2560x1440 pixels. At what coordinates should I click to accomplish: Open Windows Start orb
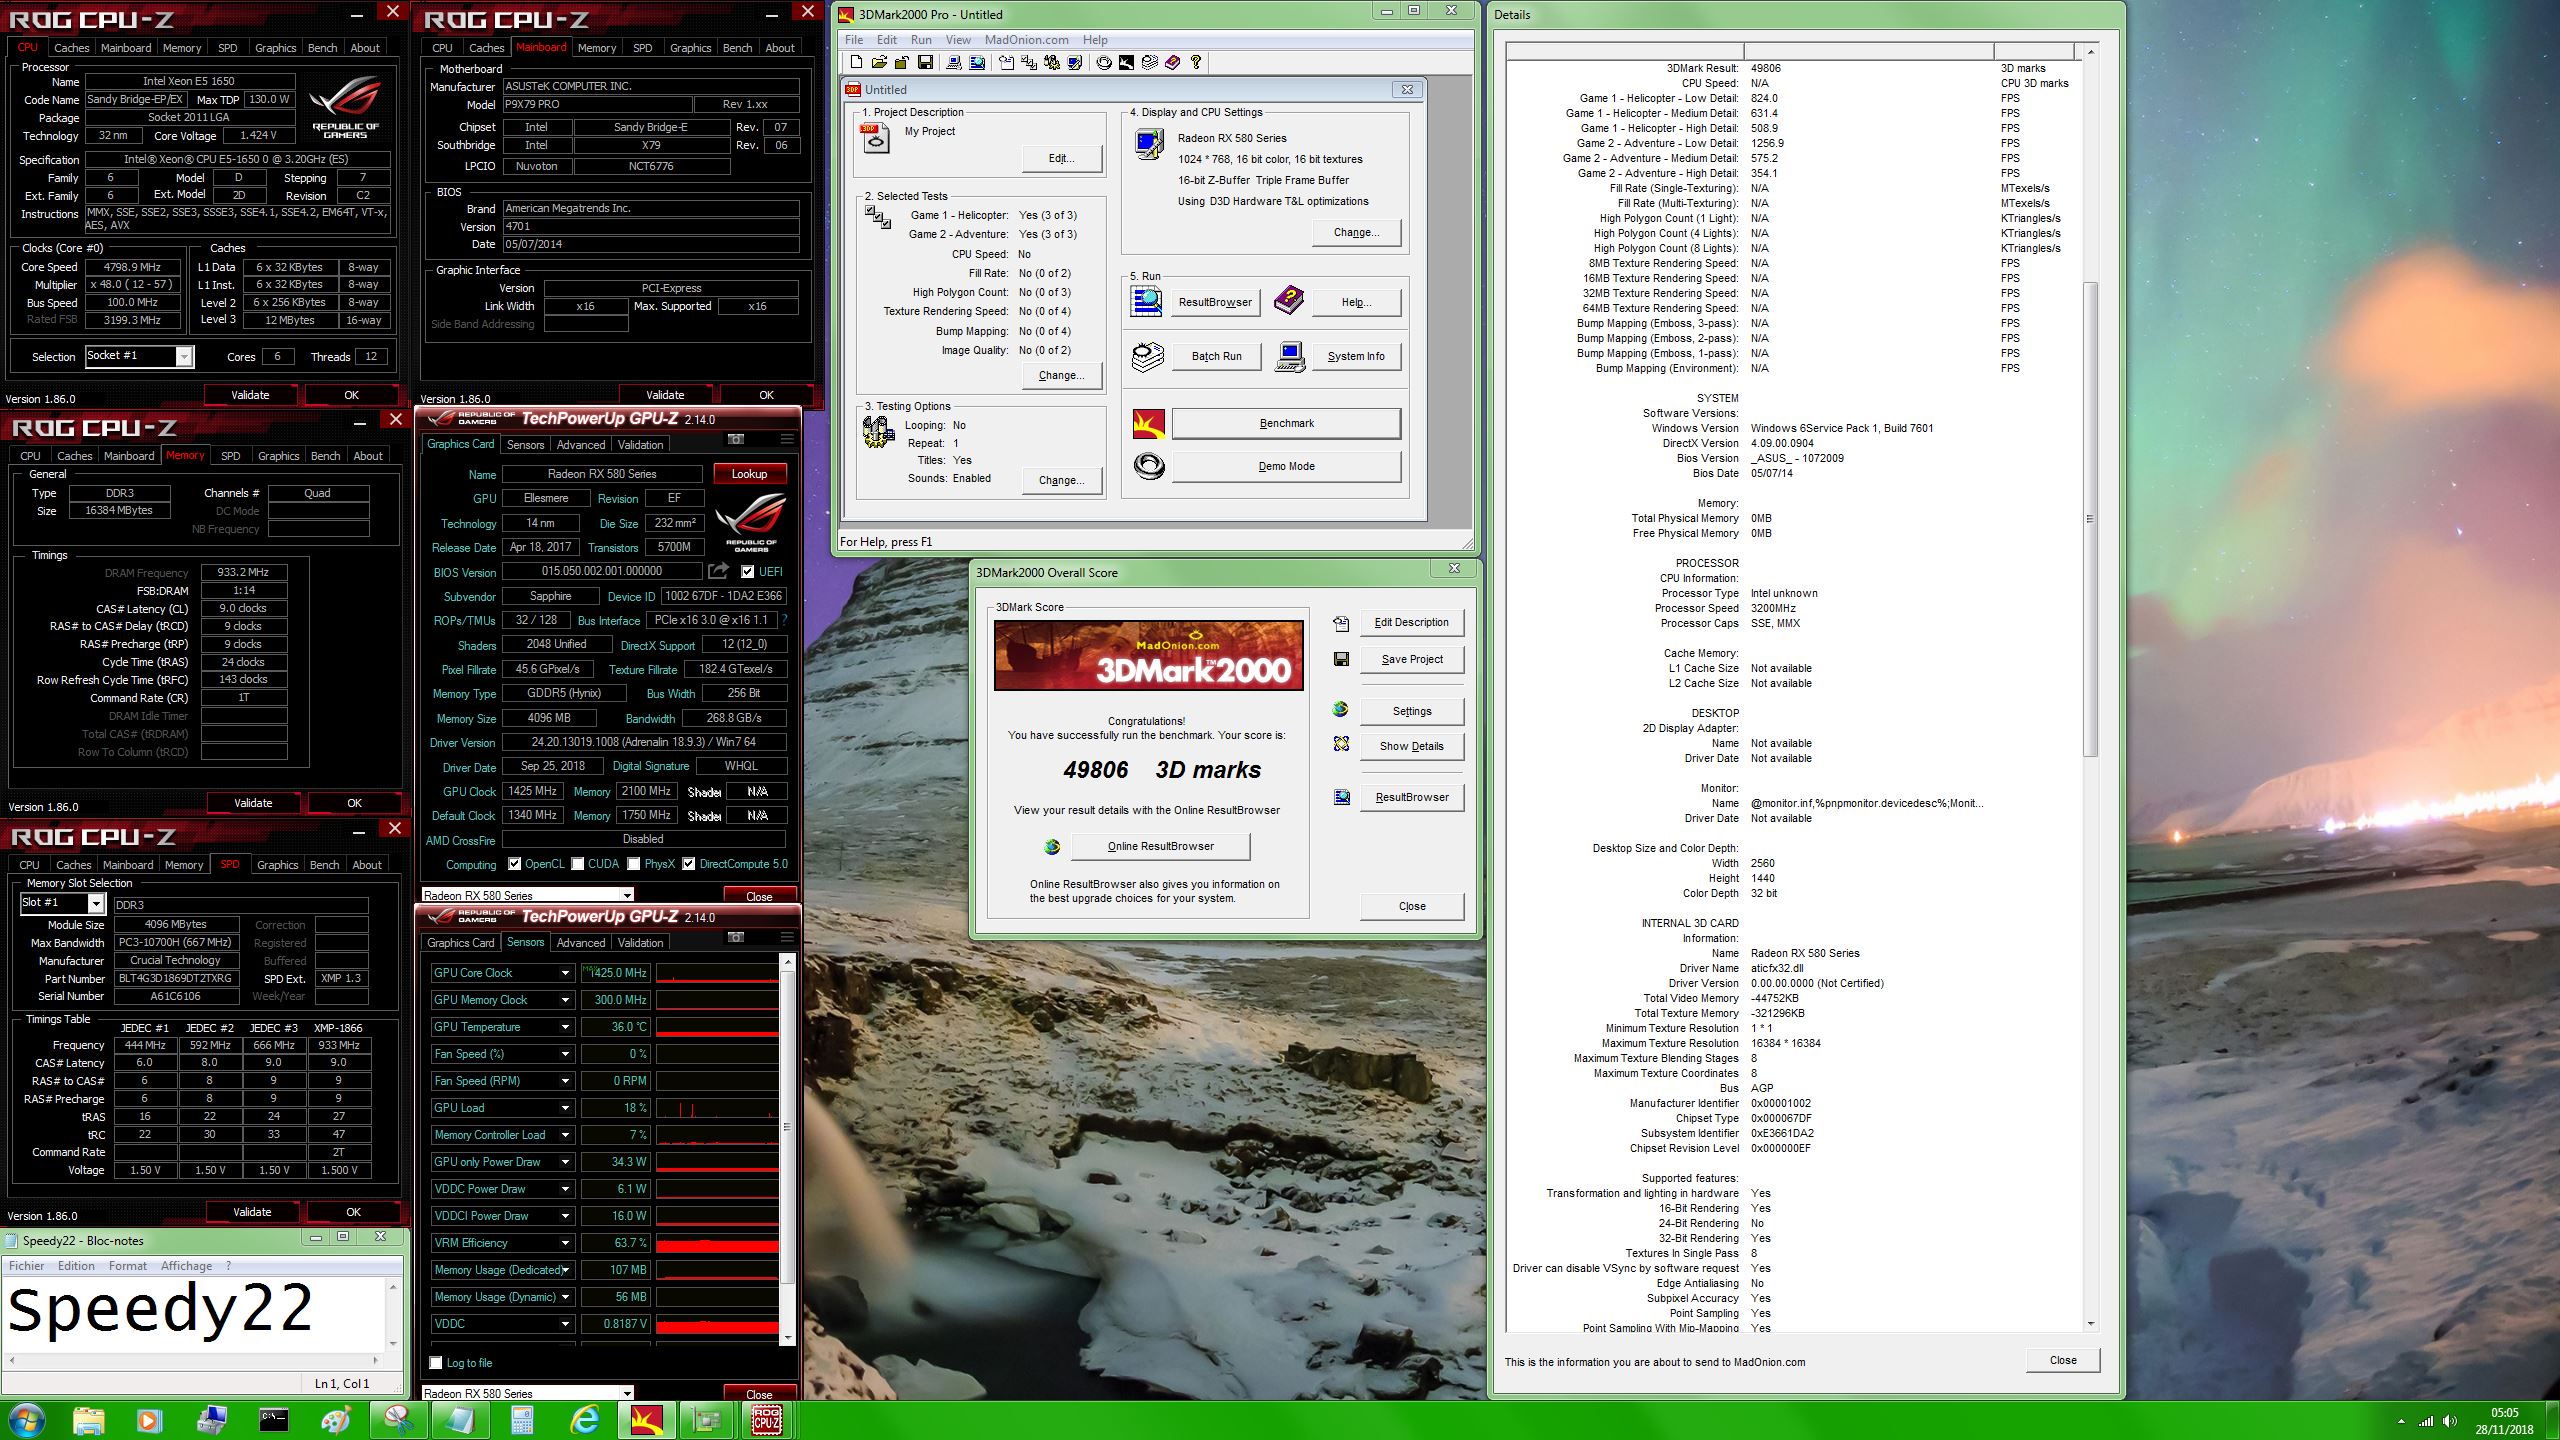tap(27, 1420)
